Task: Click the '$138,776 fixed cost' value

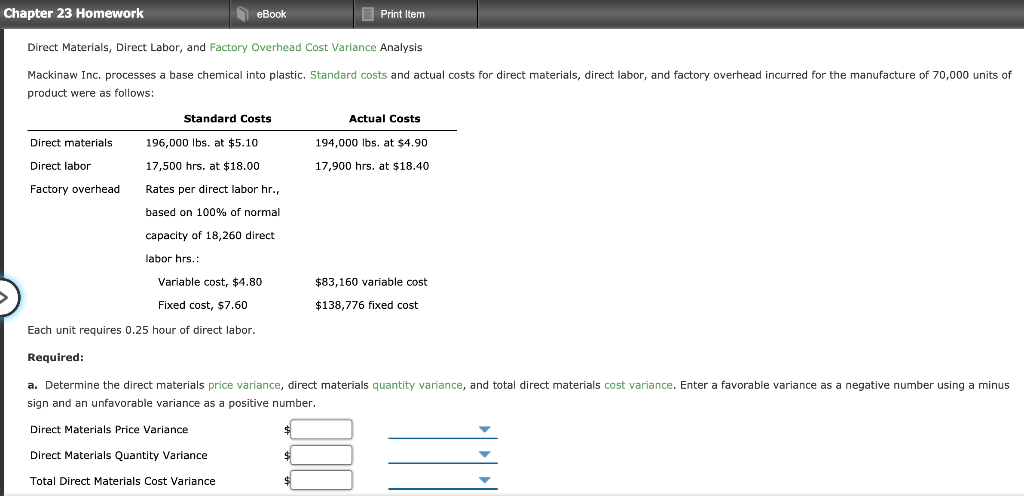Action: pyautogui.click(x=367, y=305)
